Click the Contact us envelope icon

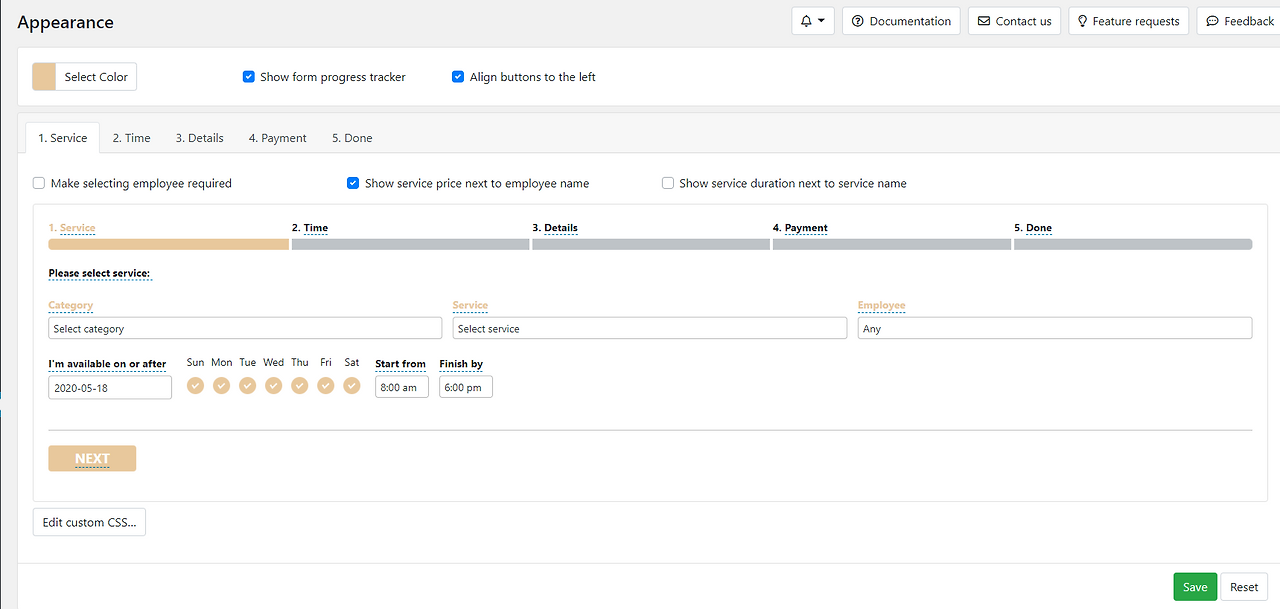pos(984,21)
